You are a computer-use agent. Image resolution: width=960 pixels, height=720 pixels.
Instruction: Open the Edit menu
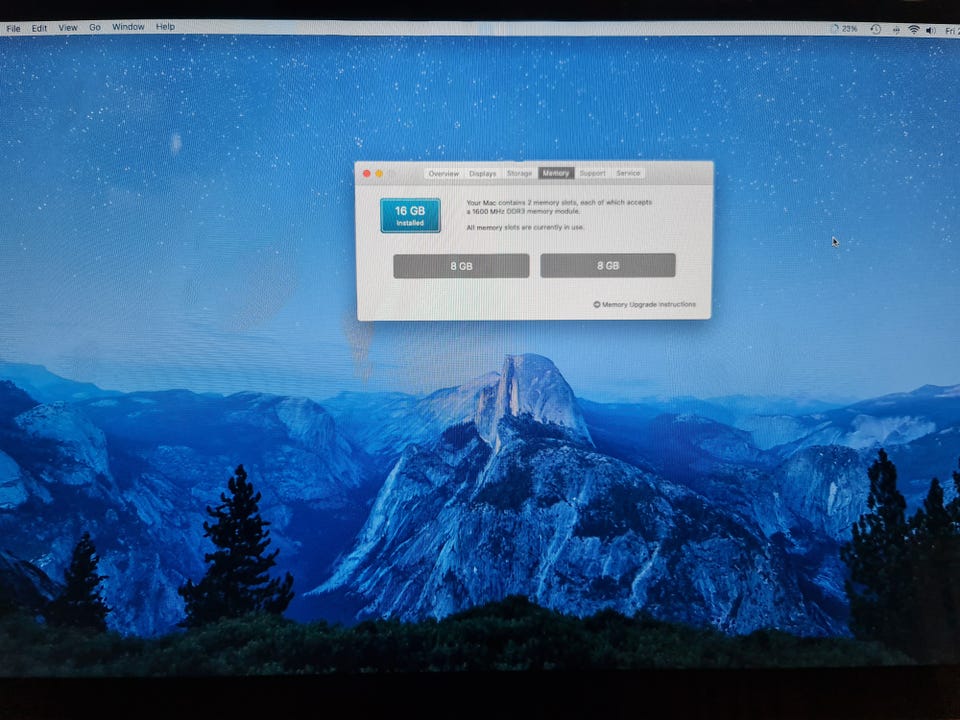[39, 28]
